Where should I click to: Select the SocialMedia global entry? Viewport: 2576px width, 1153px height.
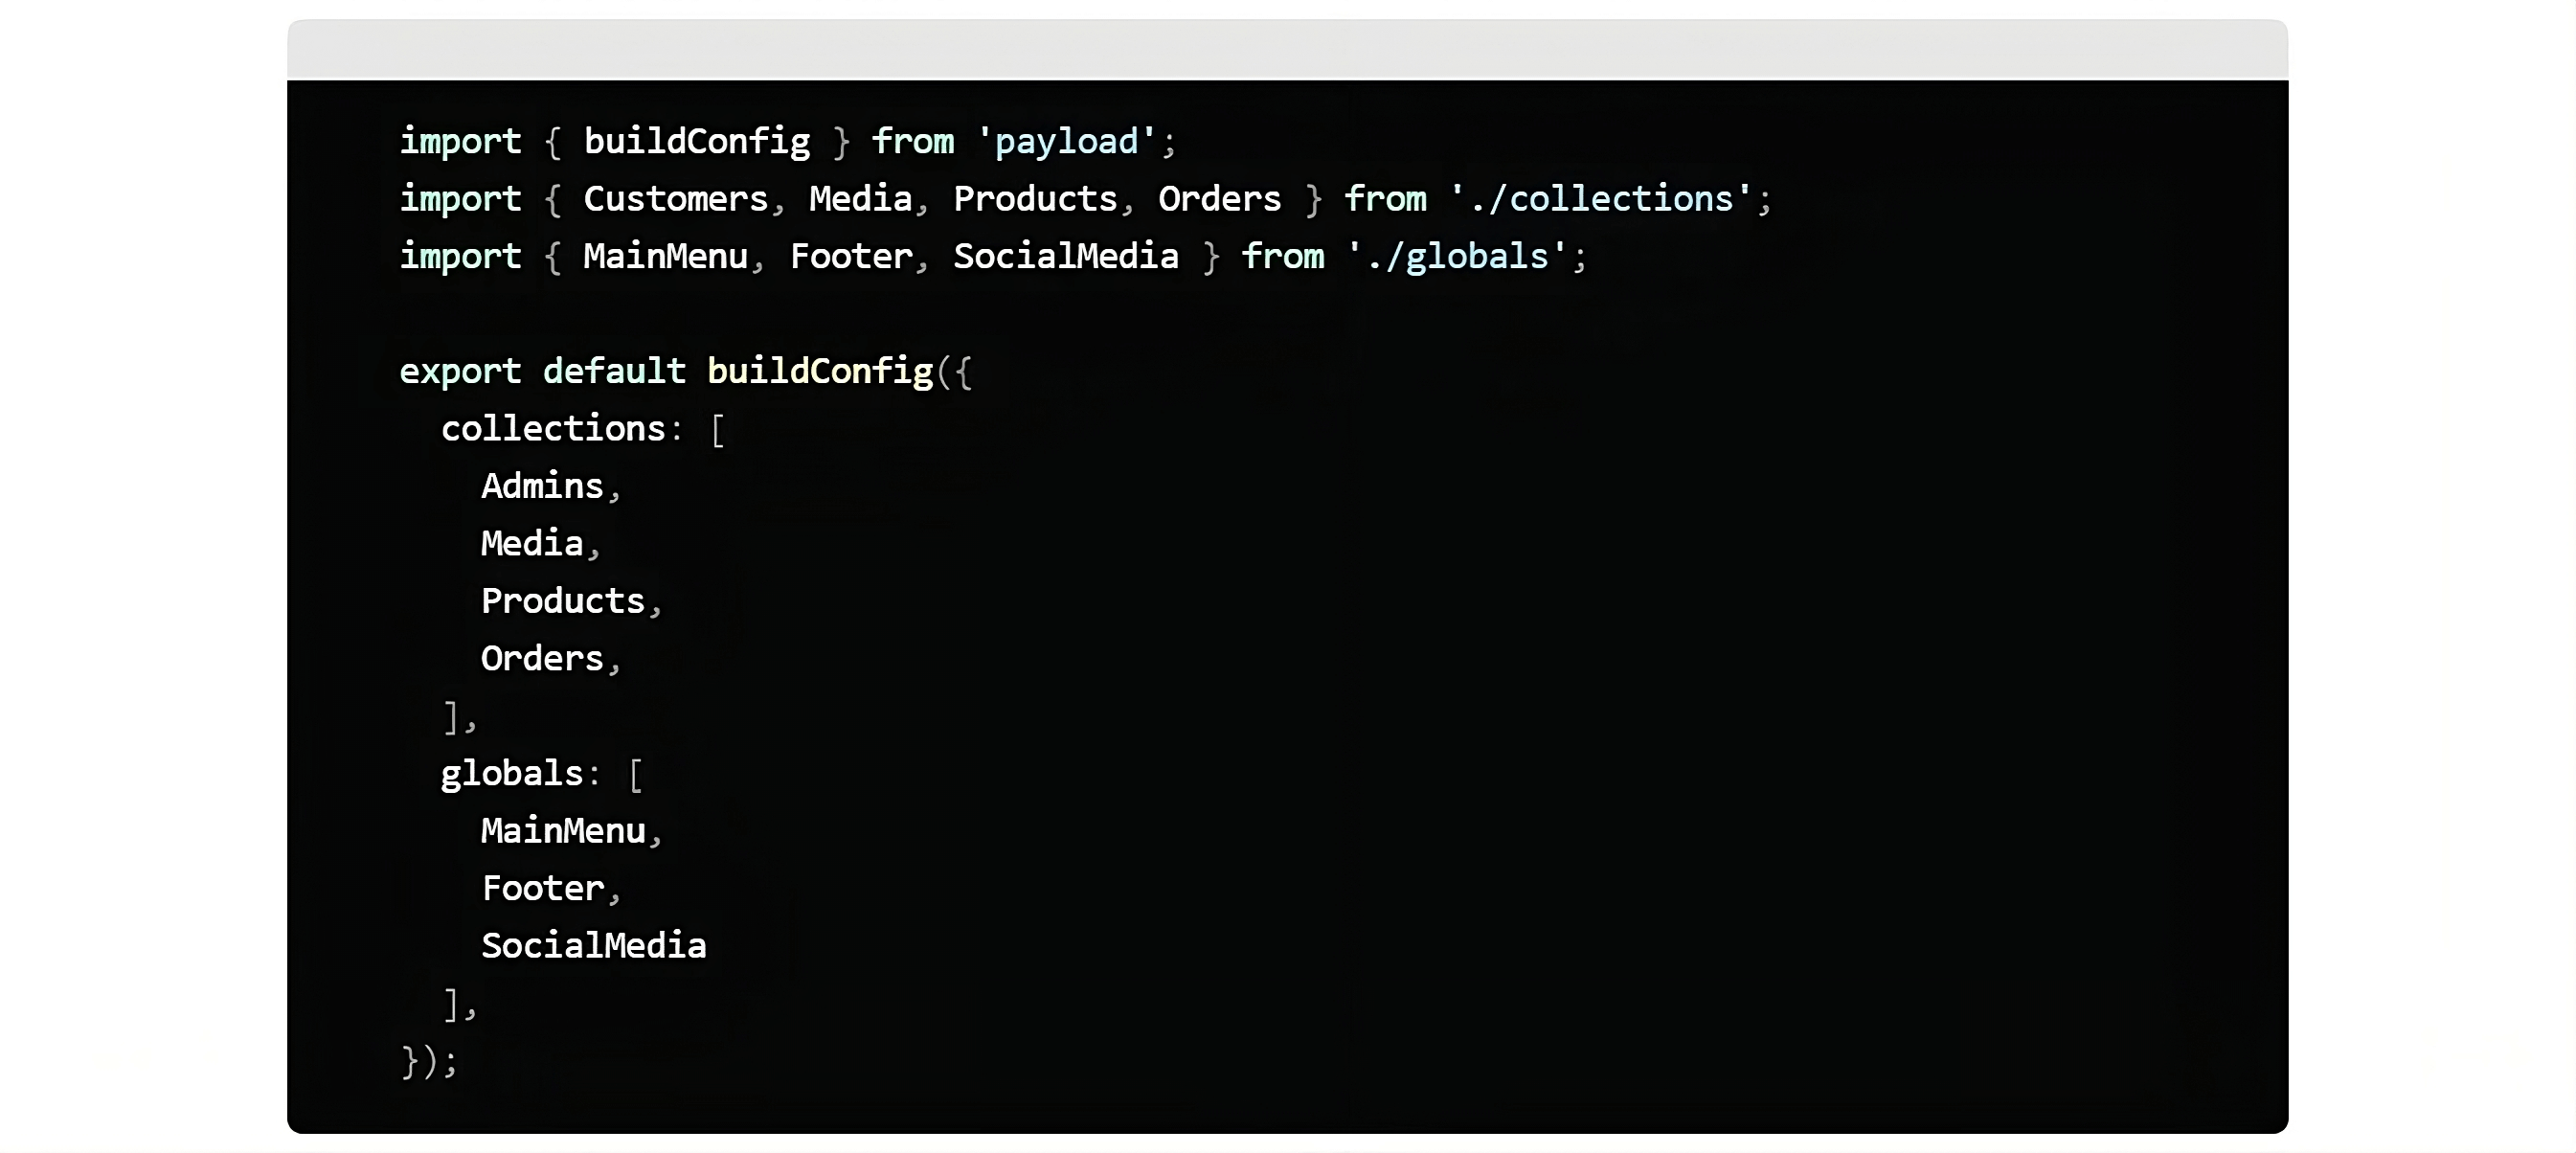592,944
